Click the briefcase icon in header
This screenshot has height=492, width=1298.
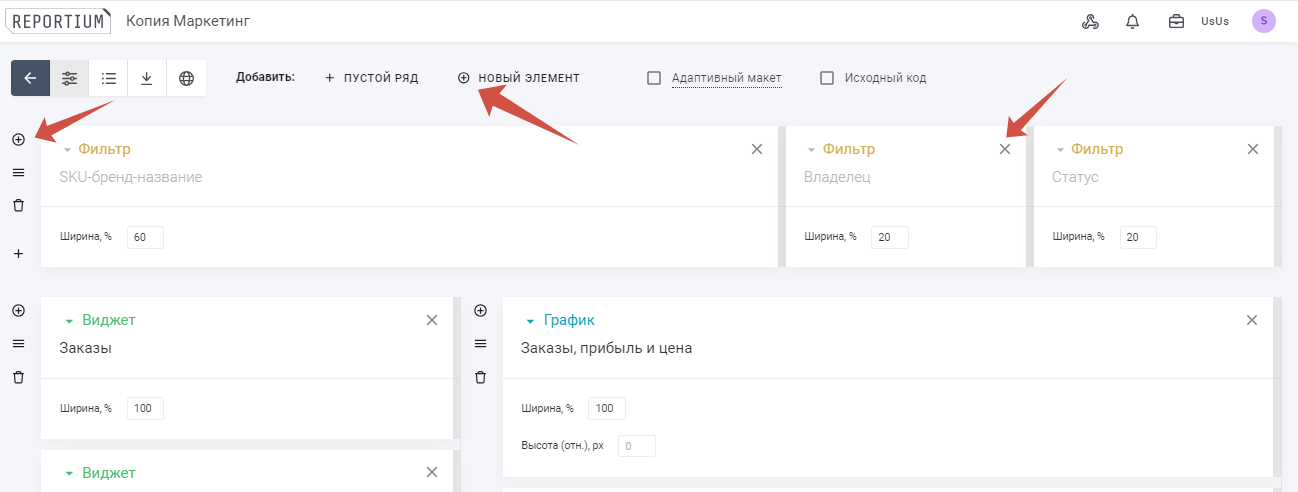(x=1176, y=21)
